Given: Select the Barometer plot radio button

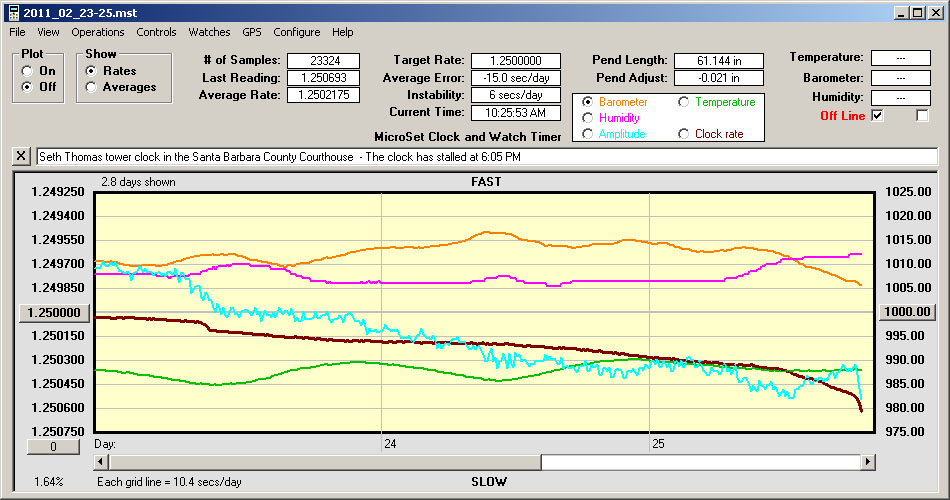Looking at the screenshot, I should (x=588, y=102).
